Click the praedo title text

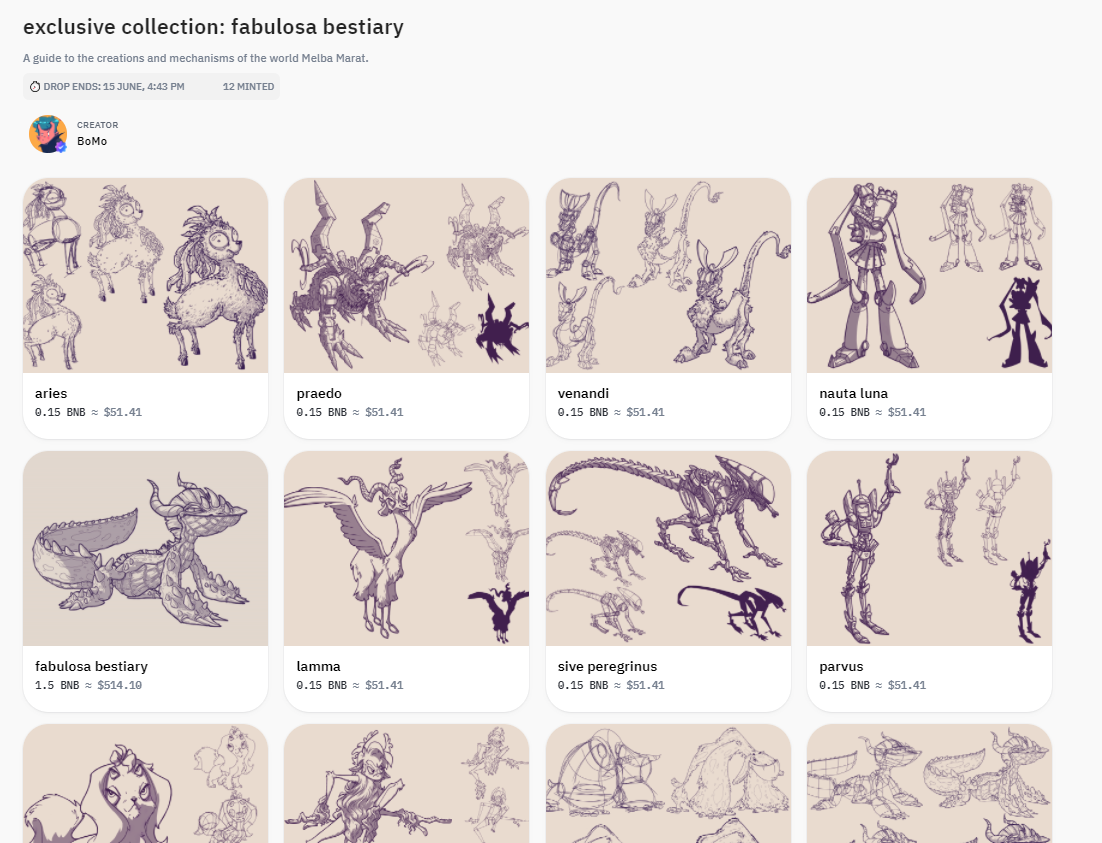[x=318, y=394]
